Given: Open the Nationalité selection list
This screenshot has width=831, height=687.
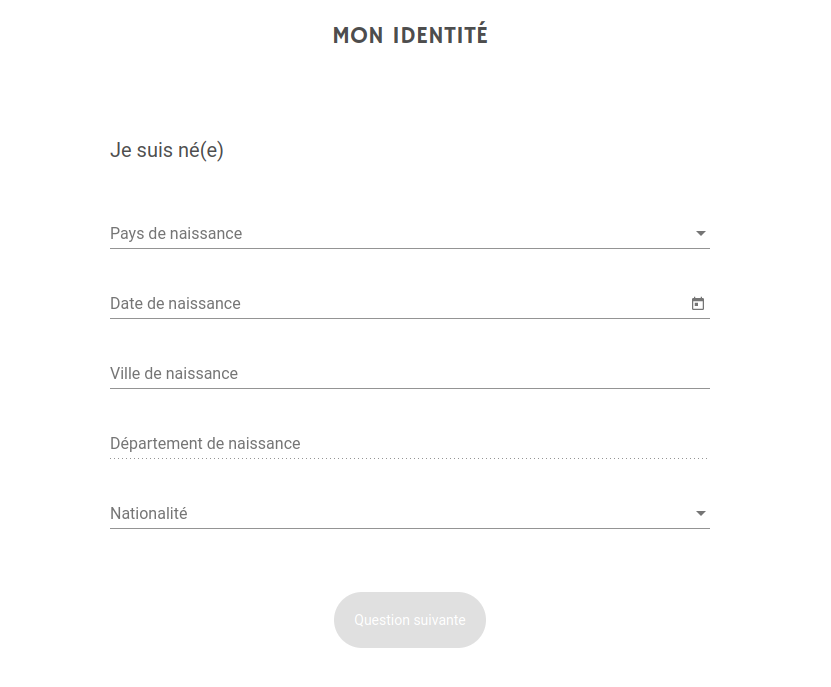Looking at the screenshot, I should [400, 513].
